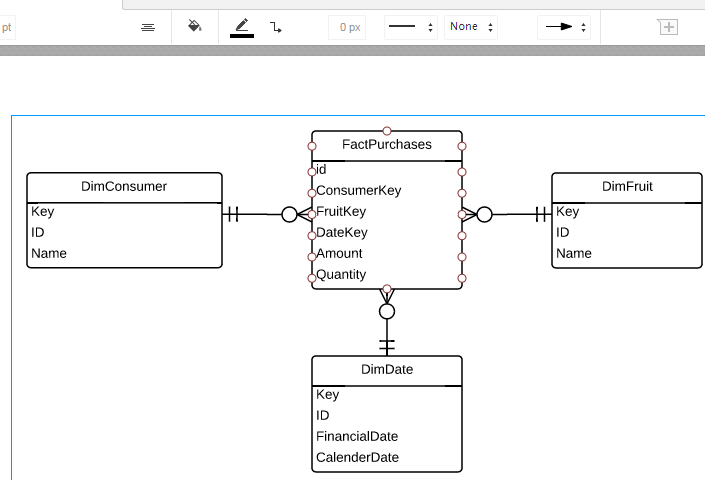Click the Quantity field row
This screenshot has width=705, height=480.
click(x=341, y=275)
